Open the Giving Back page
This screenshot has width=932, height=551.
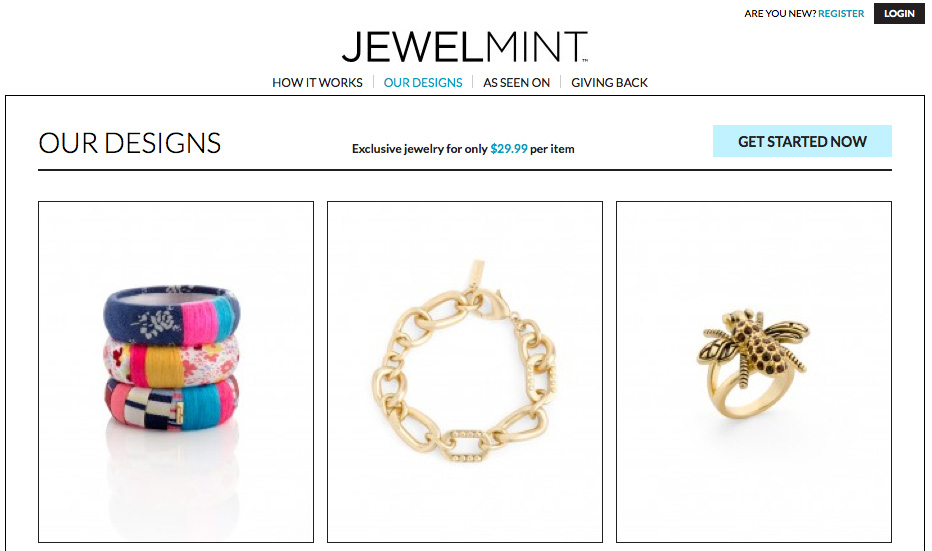pyautogui.click(x=609, y=83)
